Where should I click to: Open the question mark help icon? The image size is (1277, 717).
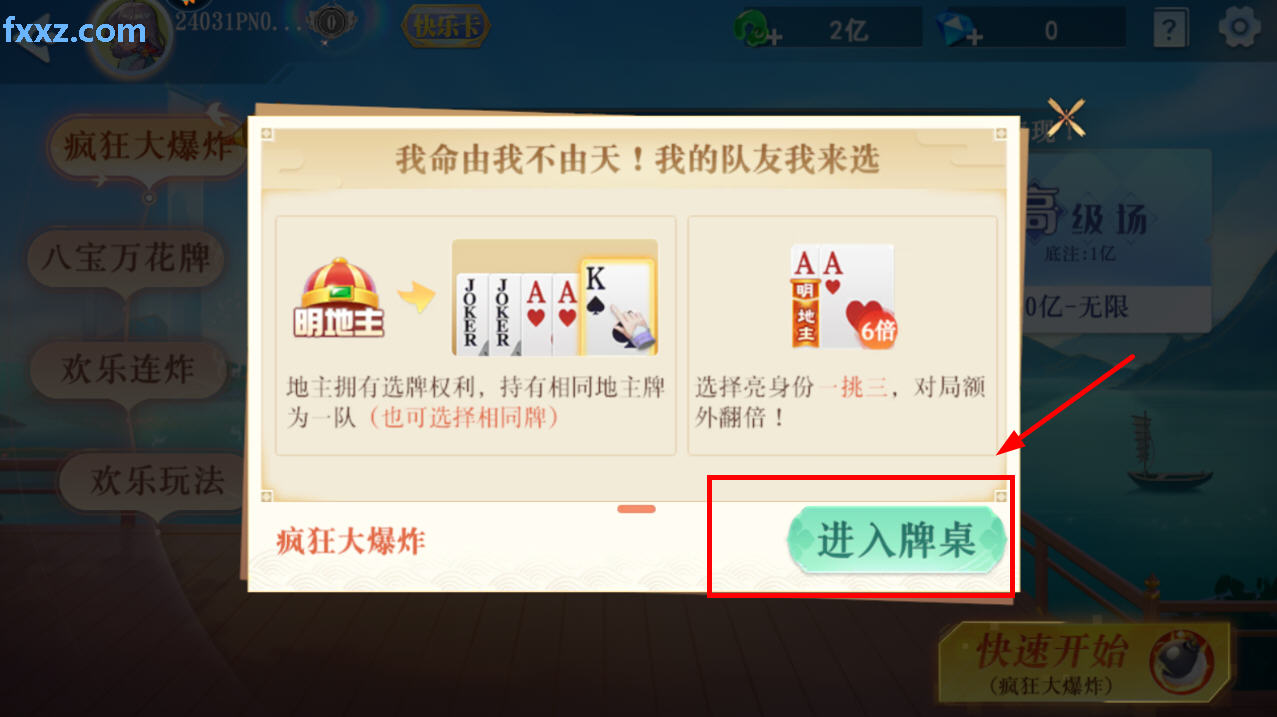click(x=1169, y=28)
